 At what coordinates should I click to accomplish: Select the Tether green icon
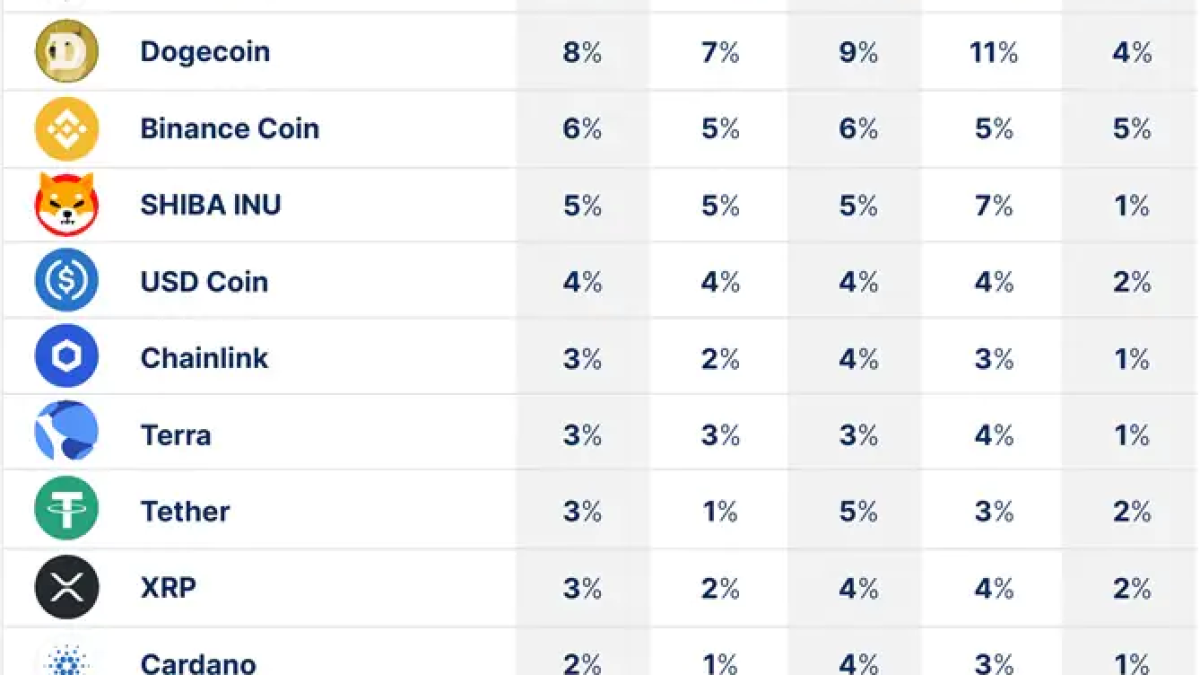pyautogui.click(x=67, y=510)
